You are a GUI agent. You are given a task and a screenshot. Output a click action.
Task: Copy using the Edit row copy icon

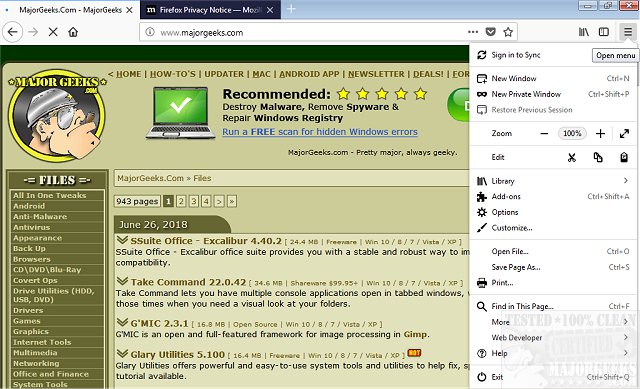(x=598, y=157)
